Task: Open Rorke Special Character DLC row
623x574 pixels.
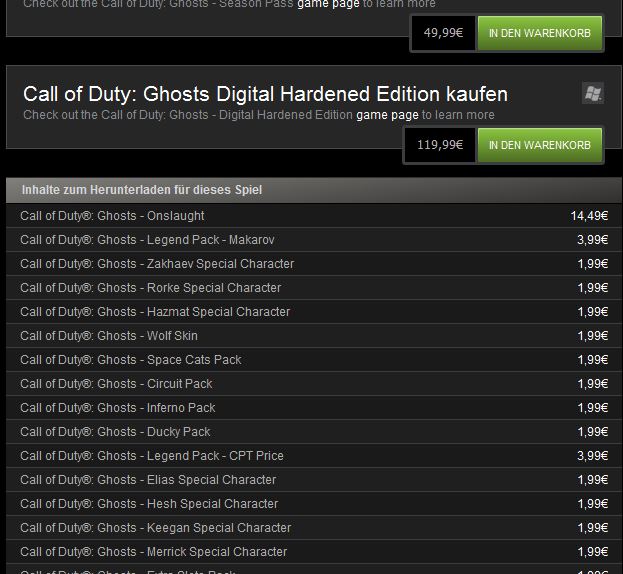Action: (314, 288)
